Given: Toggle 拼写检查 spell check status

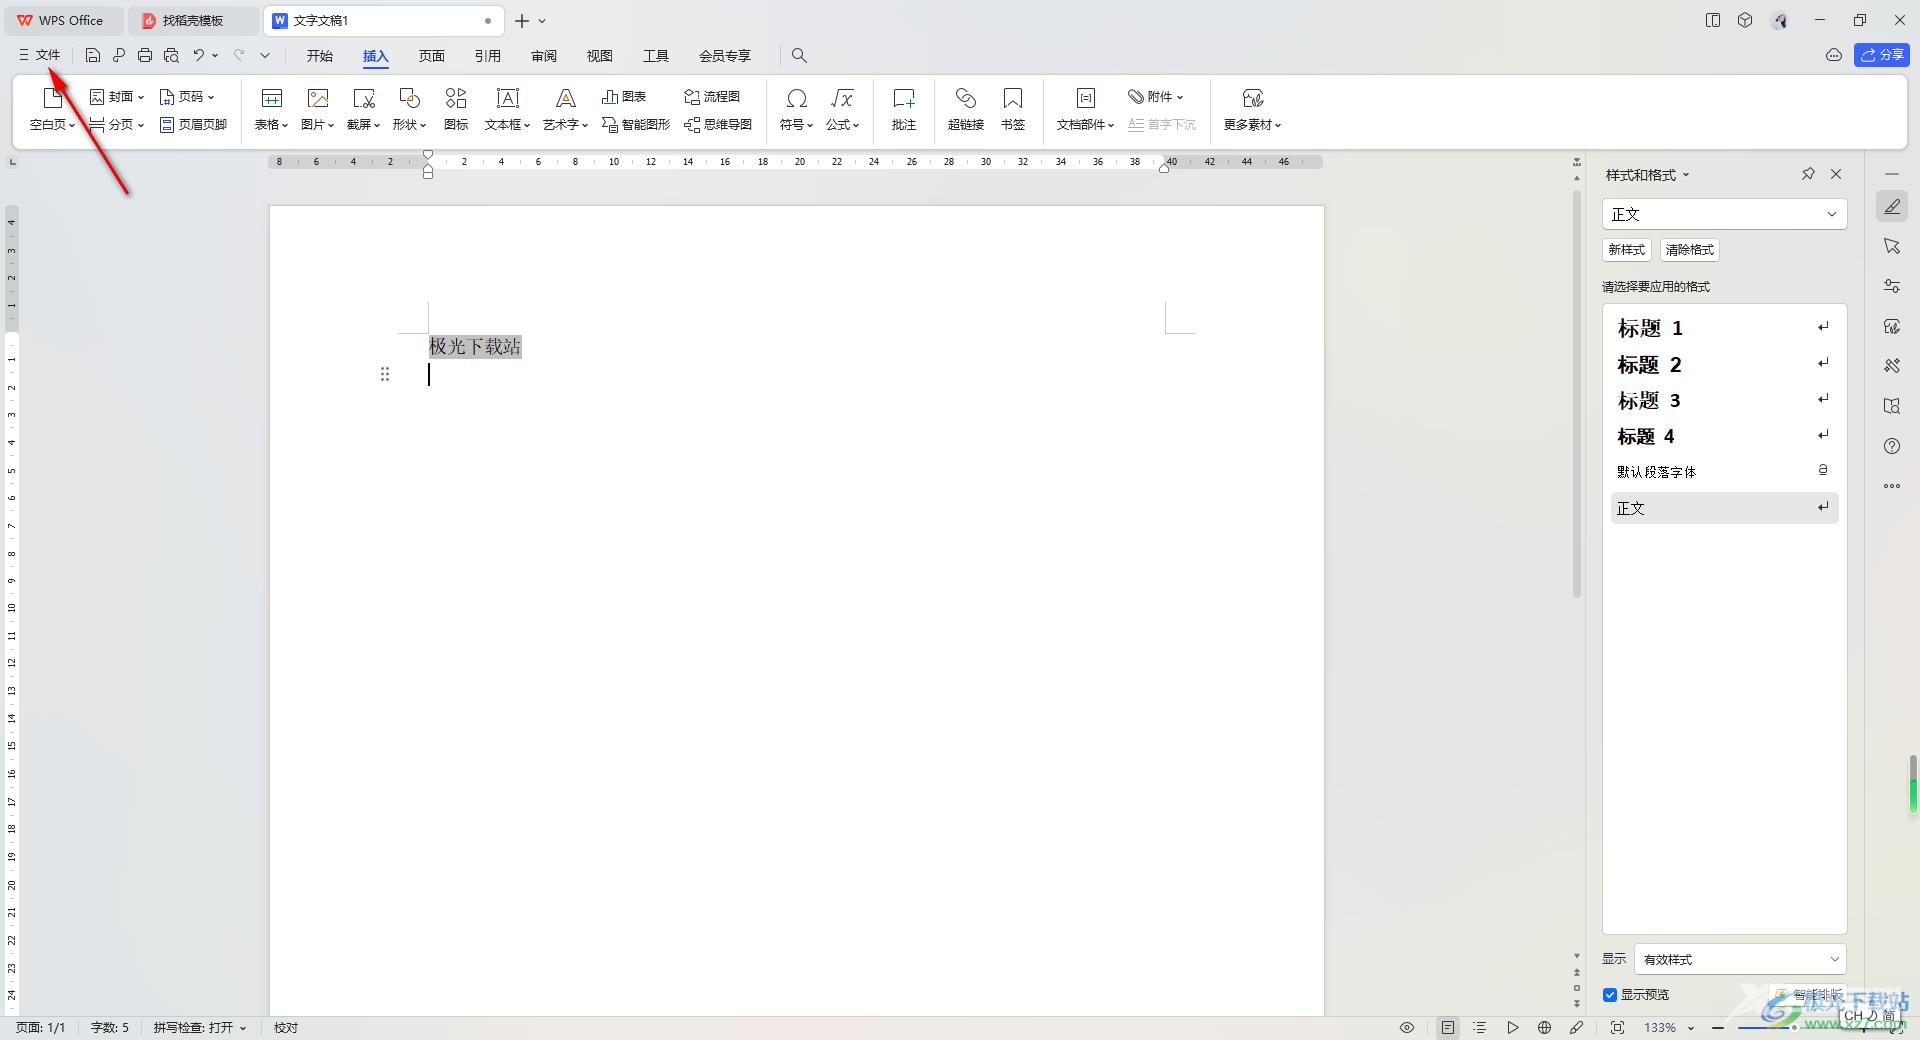Looking at the screenshot, I should 199,1027.
